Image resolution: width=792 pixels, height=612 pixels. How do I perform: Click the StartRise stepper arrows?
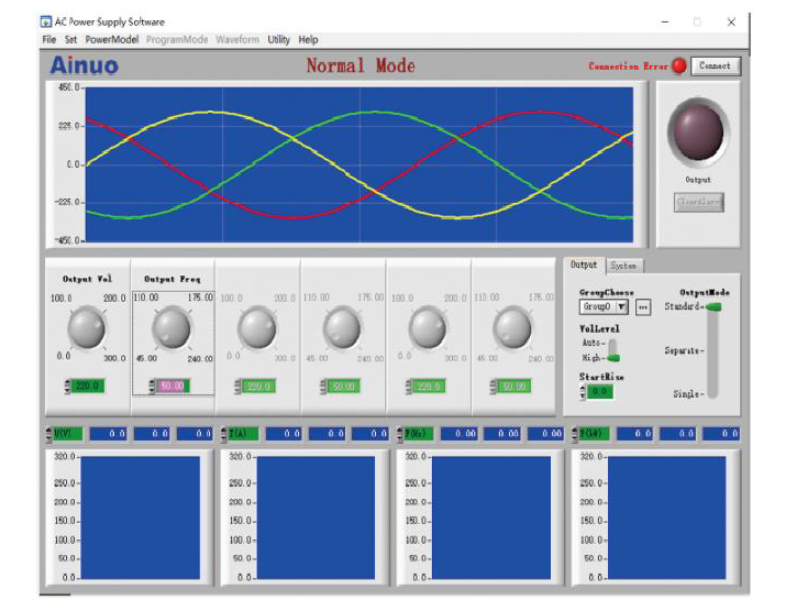click(583, 392)
